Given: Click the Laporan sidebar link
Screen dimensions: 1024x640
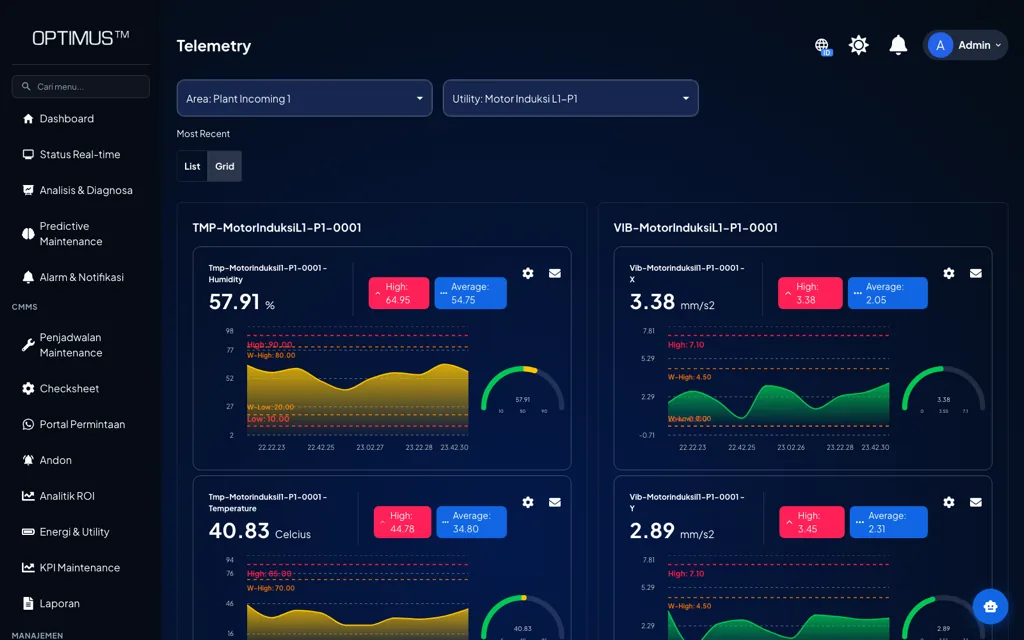Looking at the screenshot, I should coord(59,604).
